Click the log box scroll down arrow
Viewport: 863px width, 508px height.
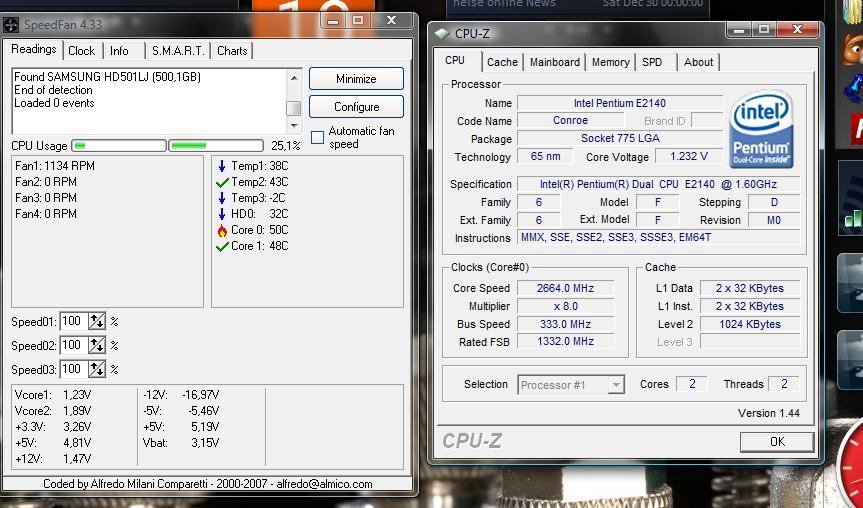tap(294, 125)
